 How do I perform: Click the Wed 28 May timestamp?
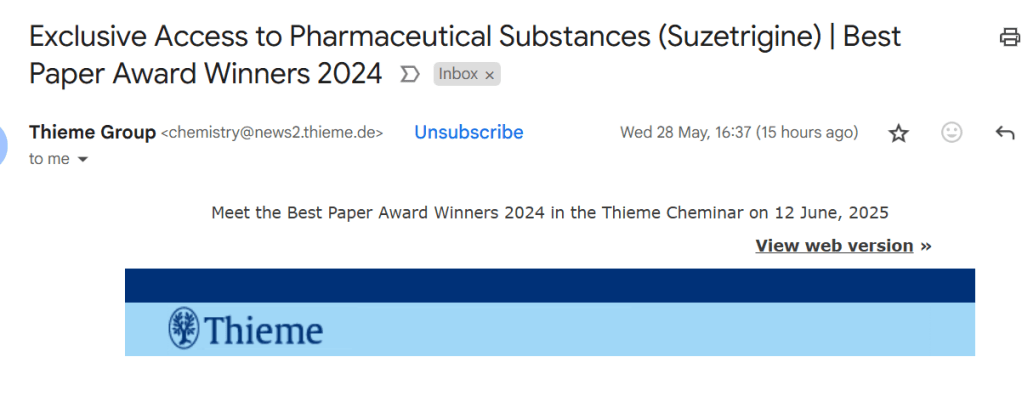tap(739, 133)
